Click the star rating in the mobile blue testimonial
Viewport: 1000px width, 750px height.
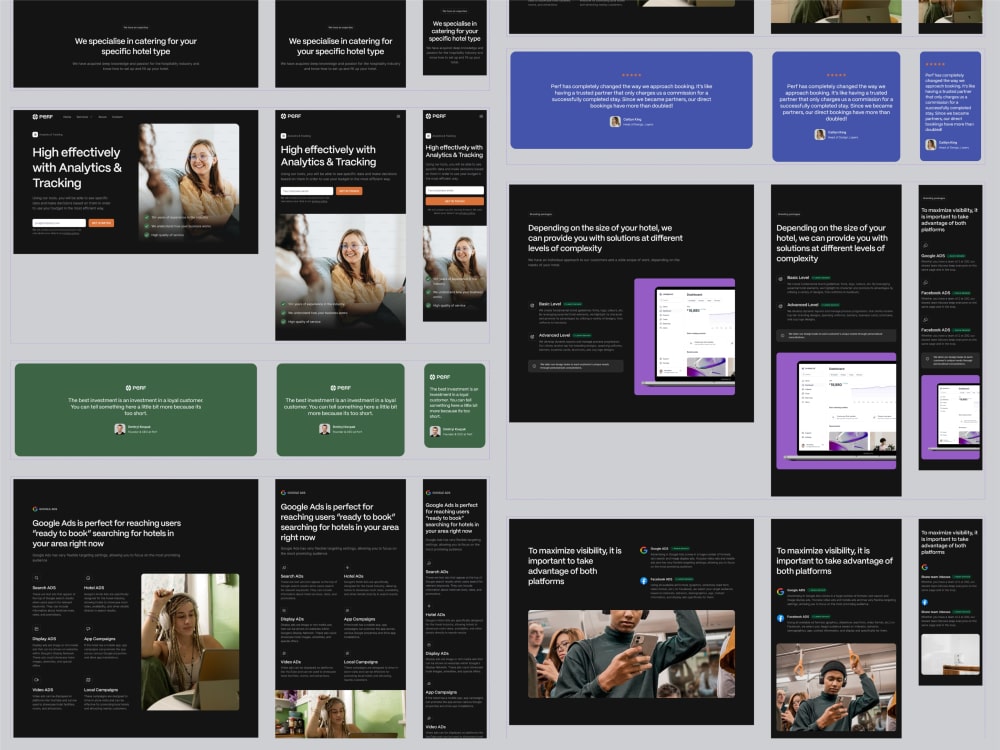click(x=935, y=64)
